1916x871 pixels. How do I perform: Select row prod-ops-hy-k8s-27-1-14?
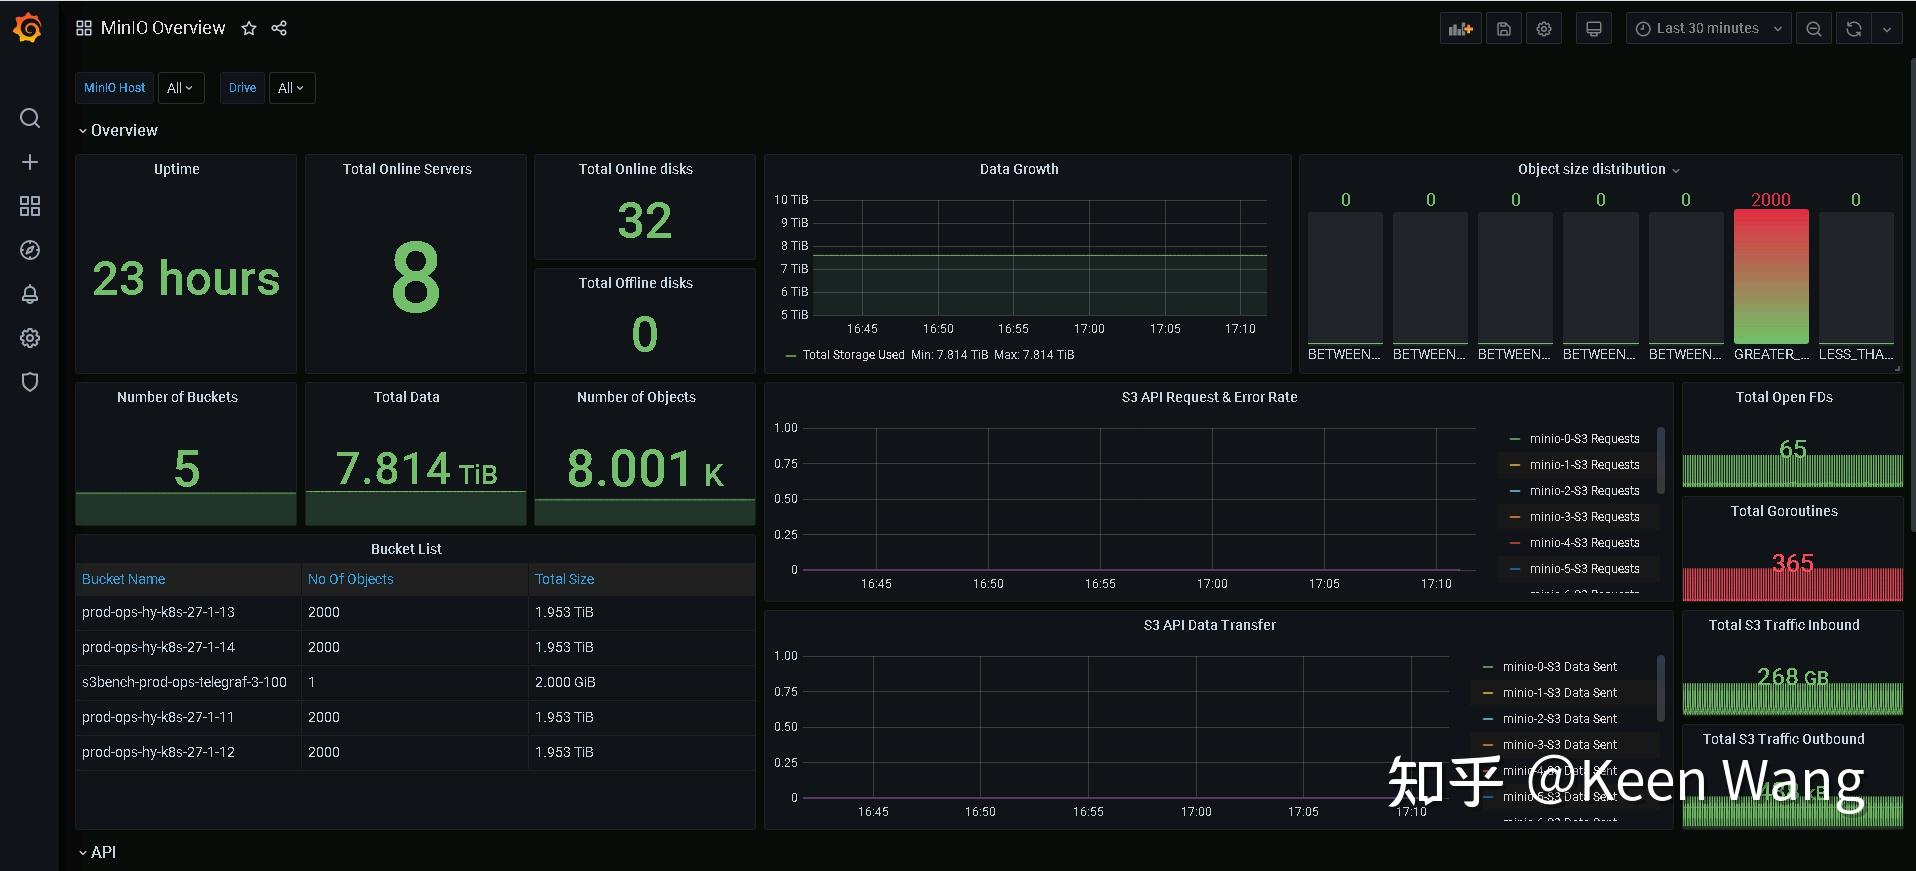(415, 647)
